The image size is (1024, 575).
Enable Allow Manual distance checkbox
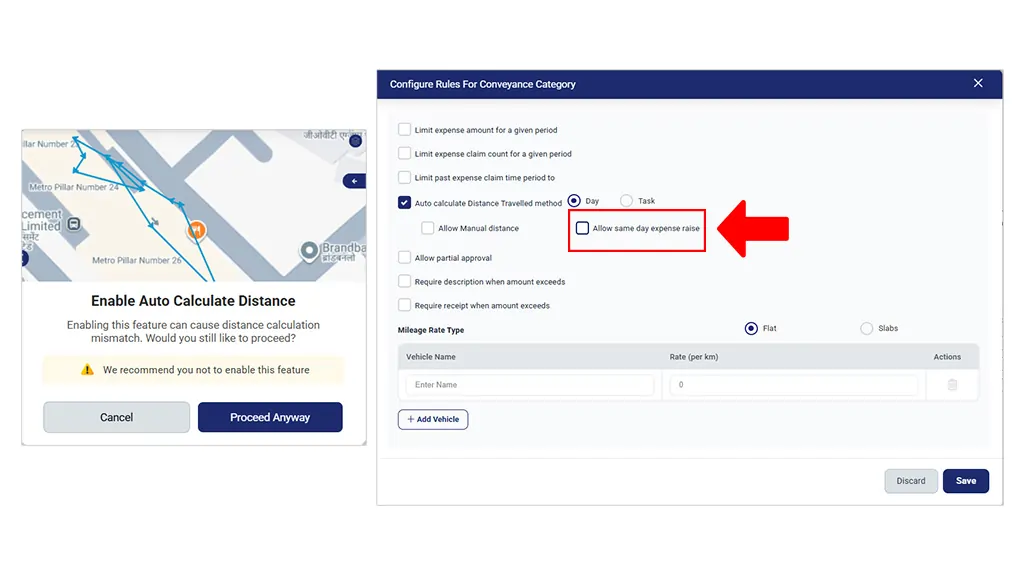coord(428,228)
